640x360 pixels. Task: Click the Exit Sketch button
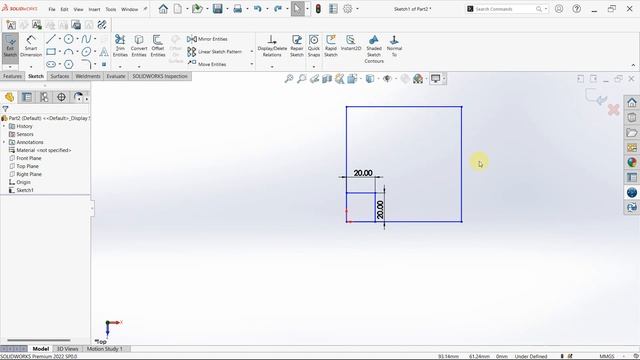10,46
